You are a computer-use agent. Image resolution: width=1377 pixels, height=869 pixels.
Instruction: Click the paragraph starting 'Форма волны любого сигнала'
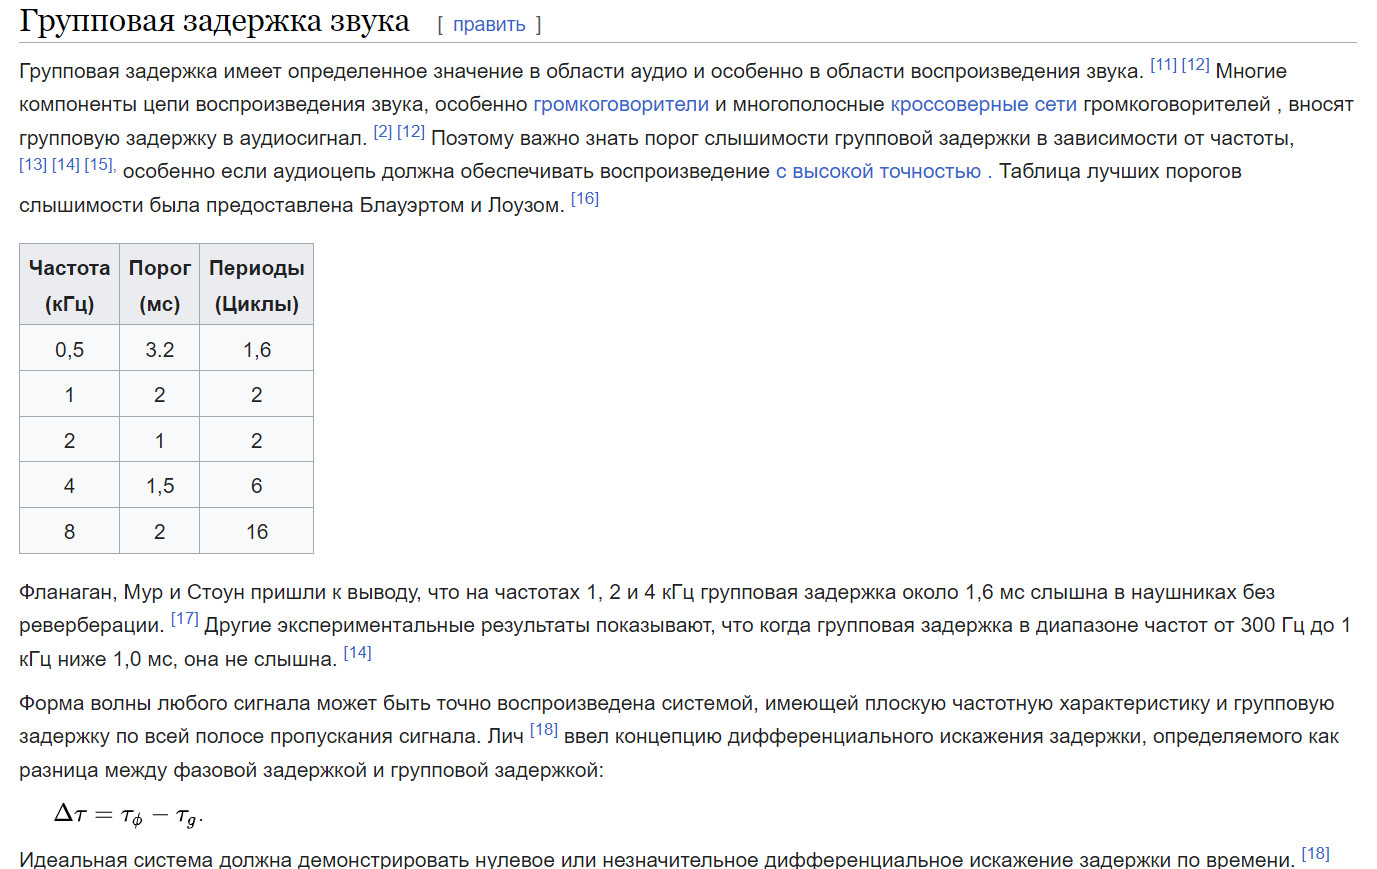tap(679, 736)
